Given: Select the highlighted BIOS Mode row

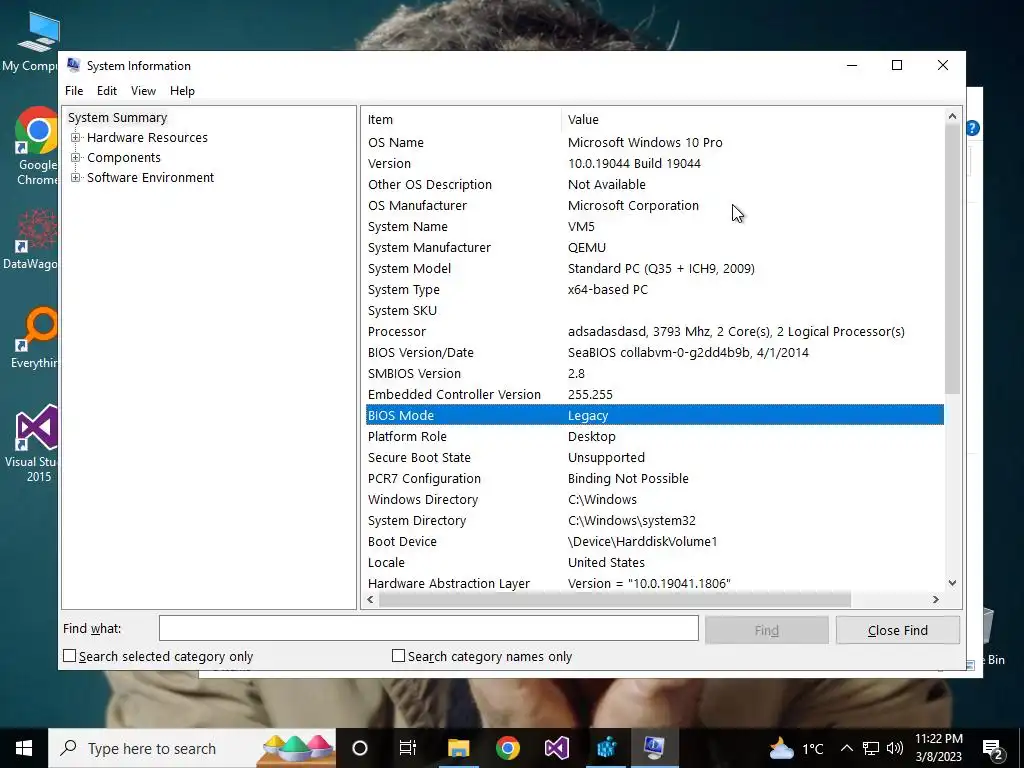Looking at the screenshot, I should [654, 415].
